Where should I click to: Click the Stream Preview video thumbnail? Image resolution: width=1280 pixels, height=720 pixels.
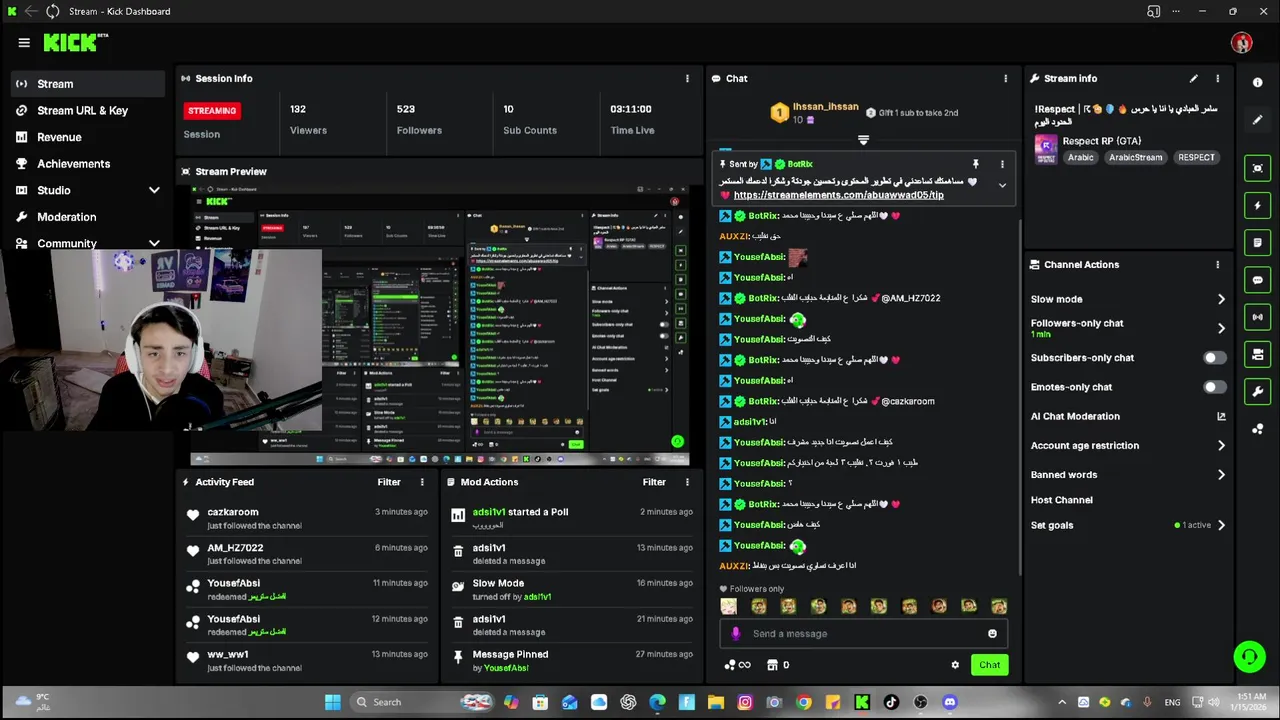[440, 325]
